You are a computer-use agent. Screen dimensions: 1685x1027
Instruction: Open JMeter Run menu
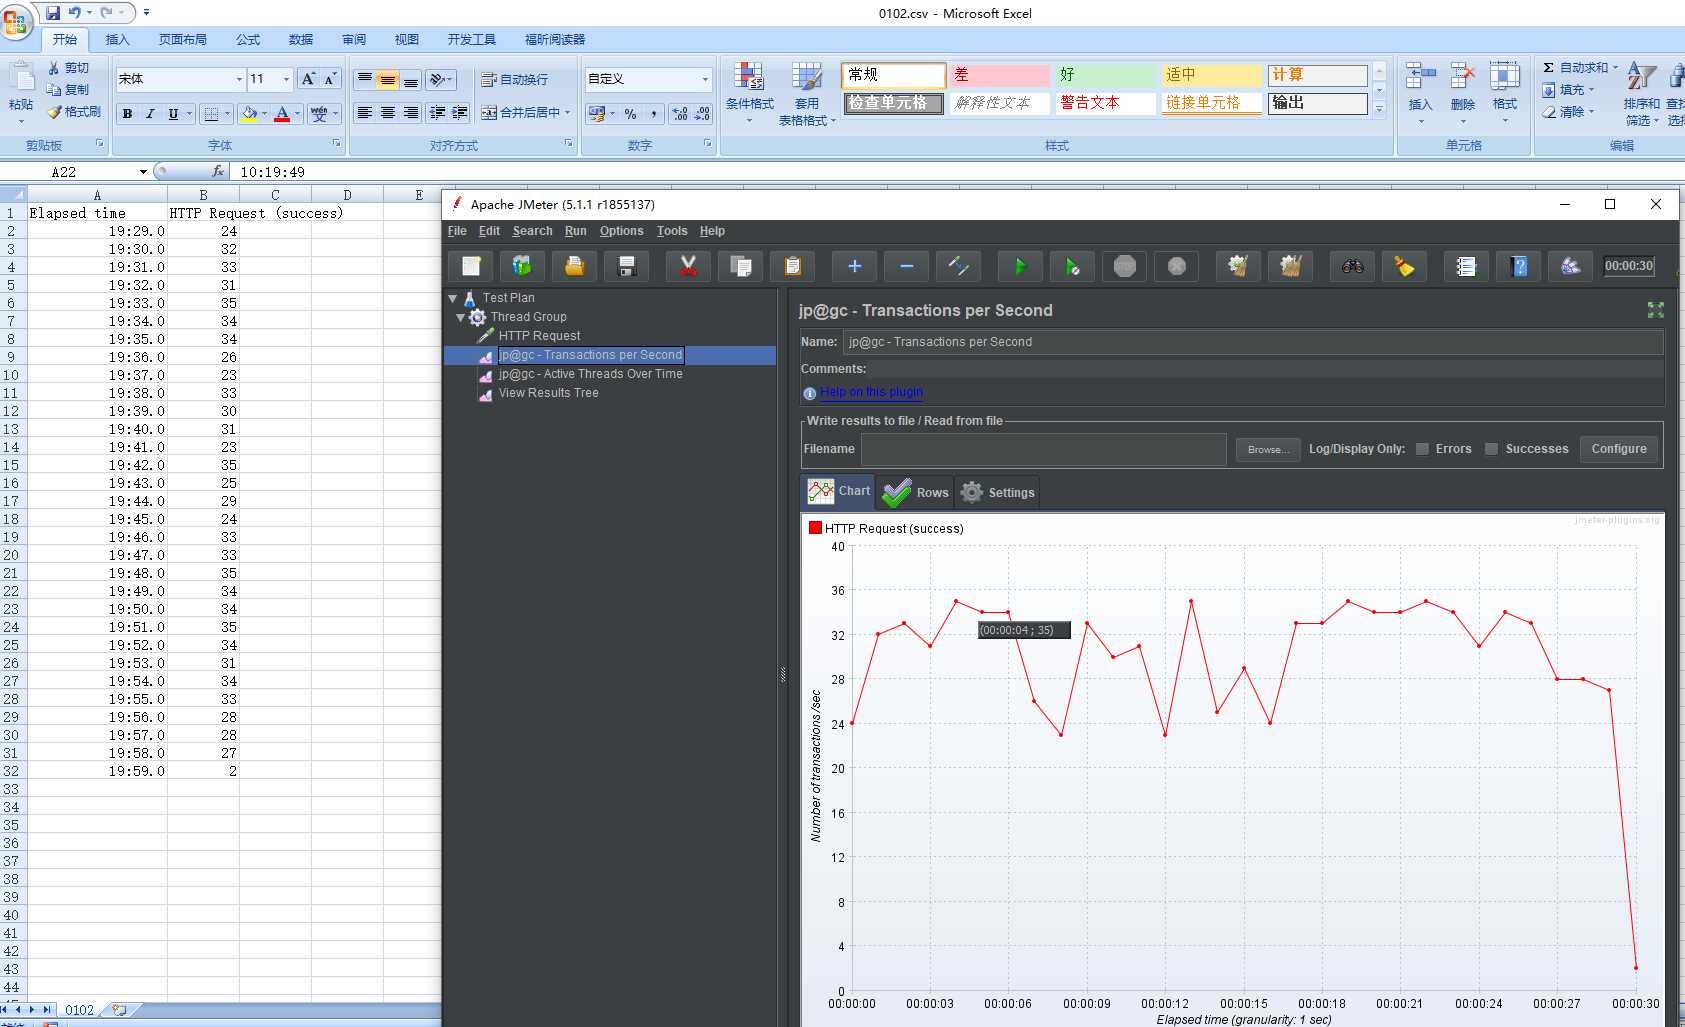pos(575,231)
